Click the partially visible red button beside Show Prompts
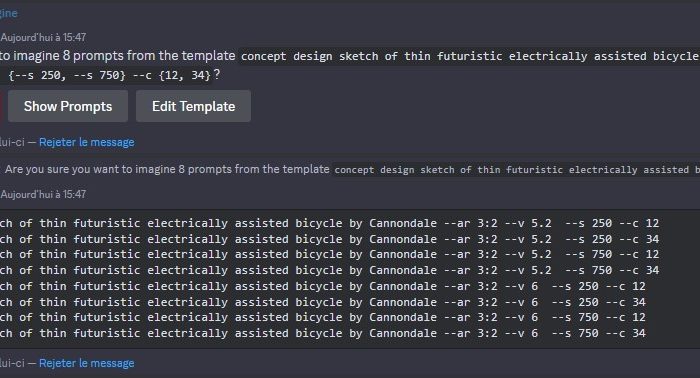The height and width of the screenshot is (378, 700). [x=1, y=106]
